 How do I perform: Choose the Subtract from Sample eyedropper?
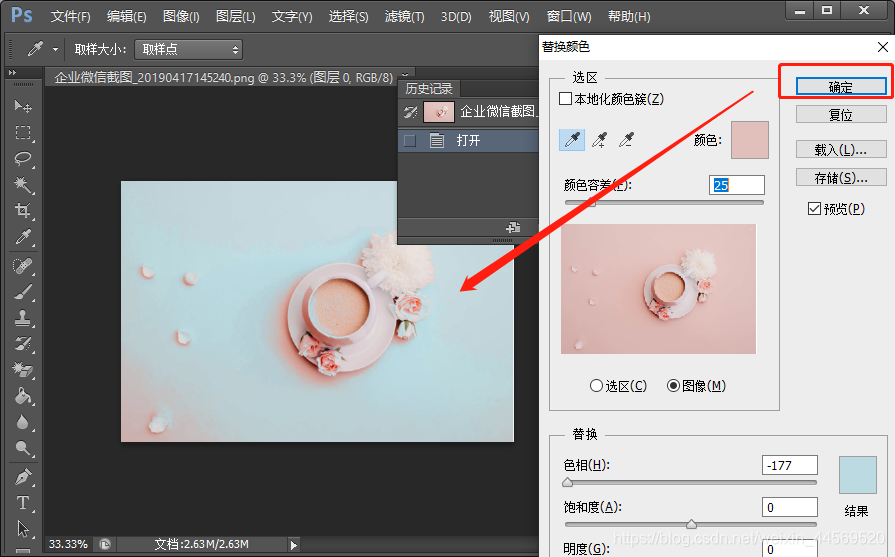626,140
